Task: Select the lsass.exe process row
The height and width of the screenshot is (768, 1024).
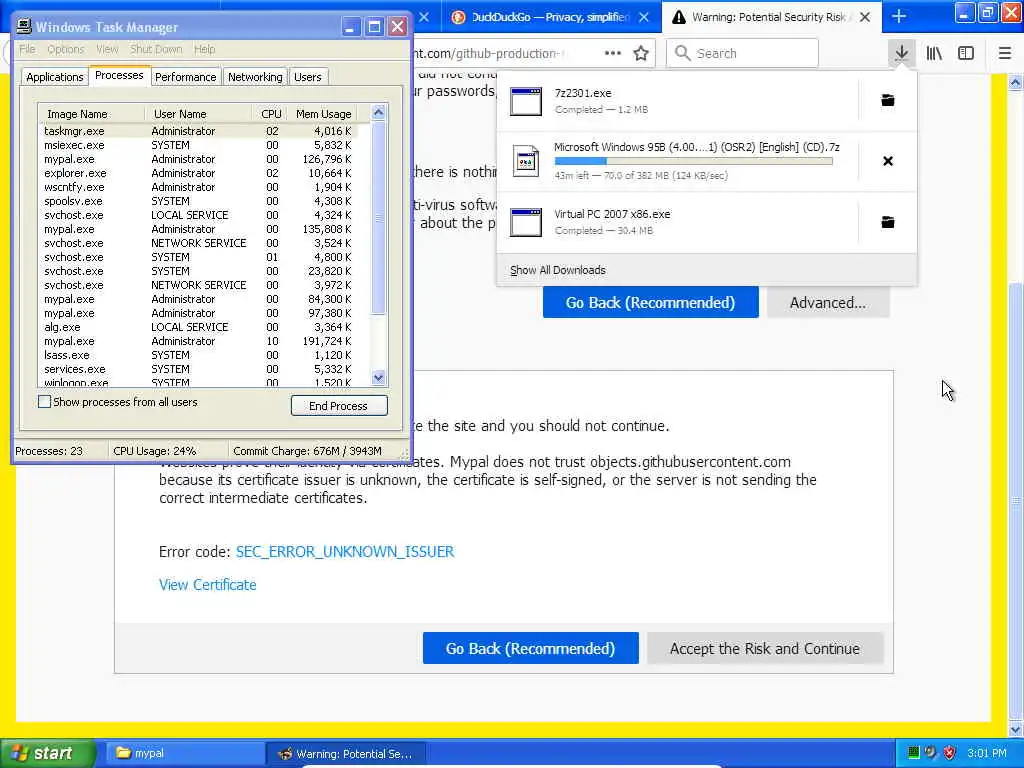Action: pos(199,355)
